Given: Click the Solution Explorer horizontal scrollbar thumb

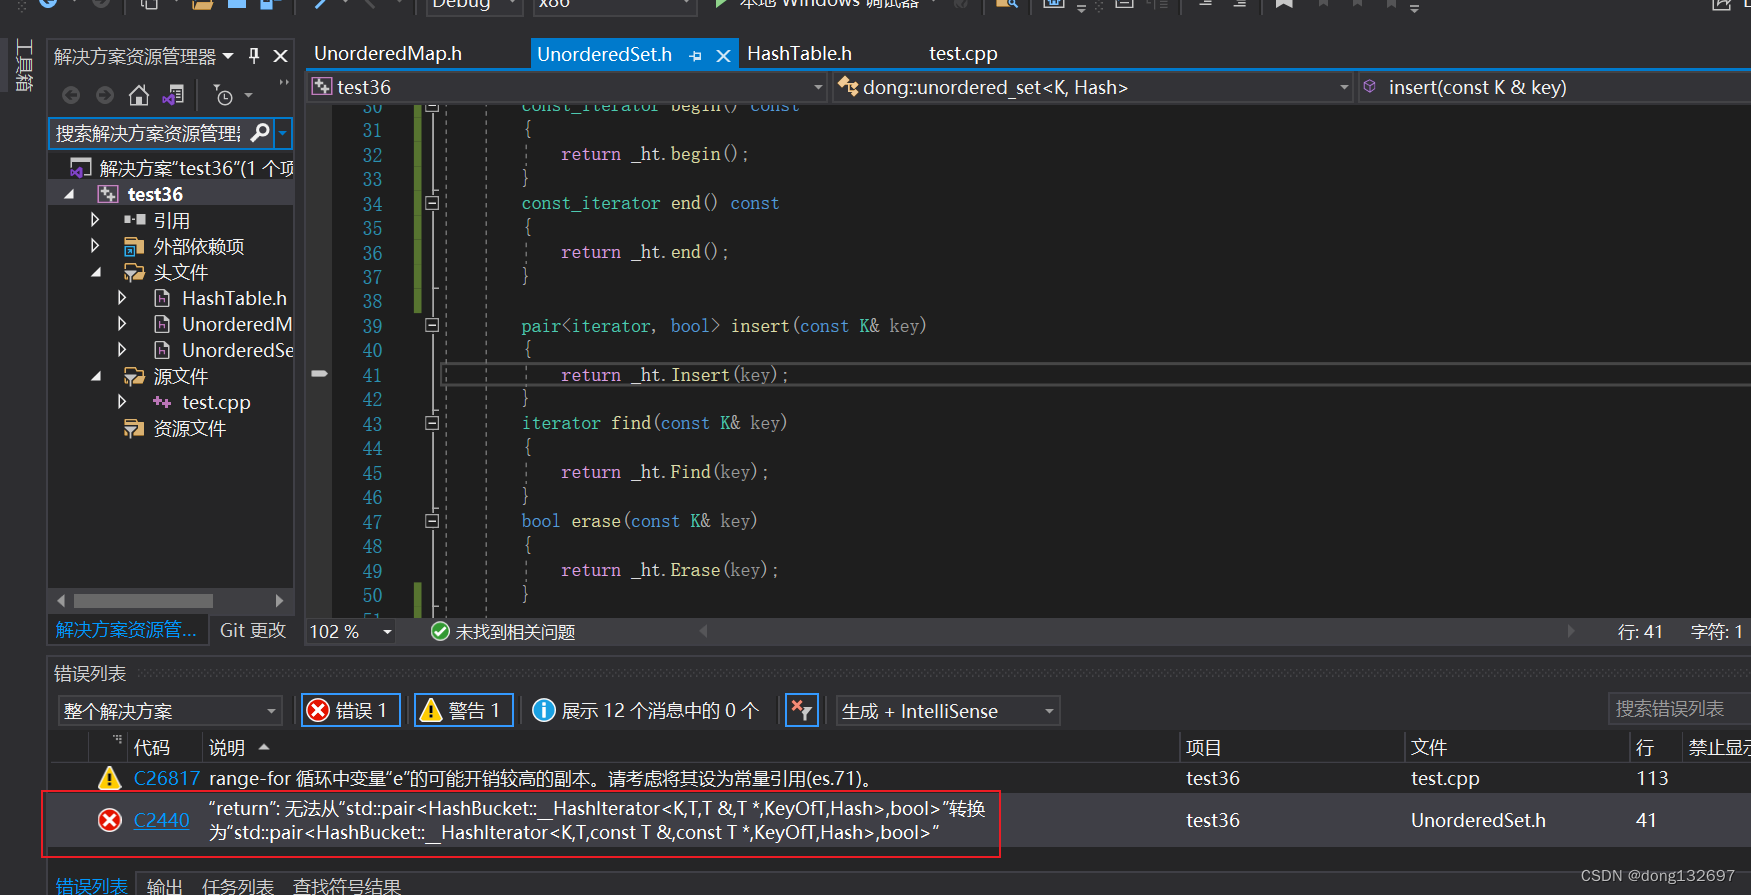Looking at the screenshot, I should pos(143,601).
